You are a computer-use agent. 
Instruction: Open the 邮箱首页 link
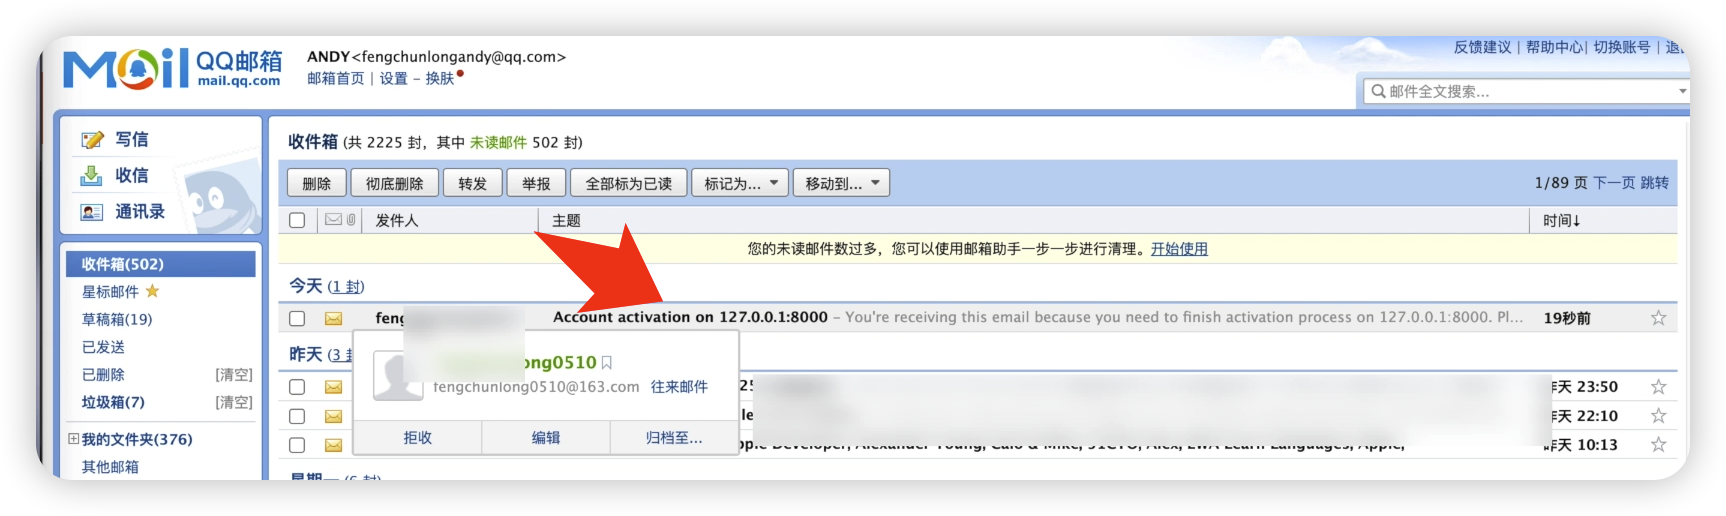(x=335, y=79)
